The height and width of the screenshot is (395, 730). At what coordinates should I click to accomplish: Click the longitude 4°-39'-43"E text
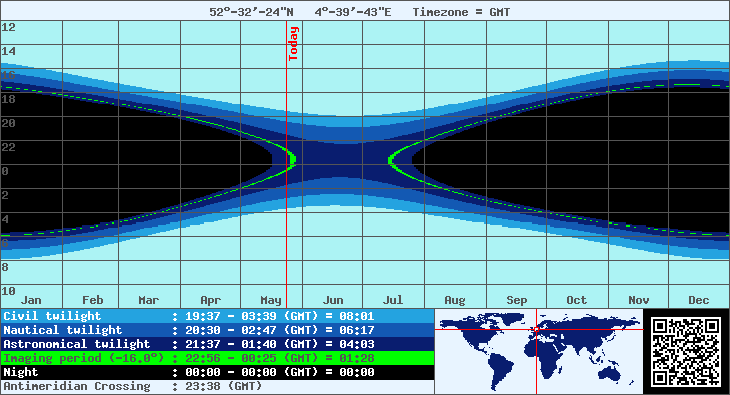(353, 12)
